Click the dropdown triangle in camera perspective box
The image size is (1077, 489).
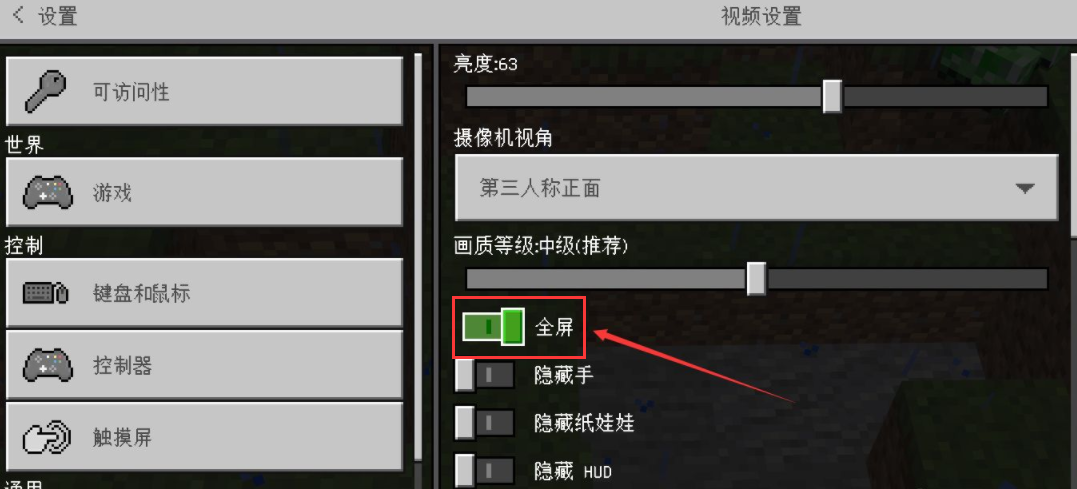(1025, 187)
